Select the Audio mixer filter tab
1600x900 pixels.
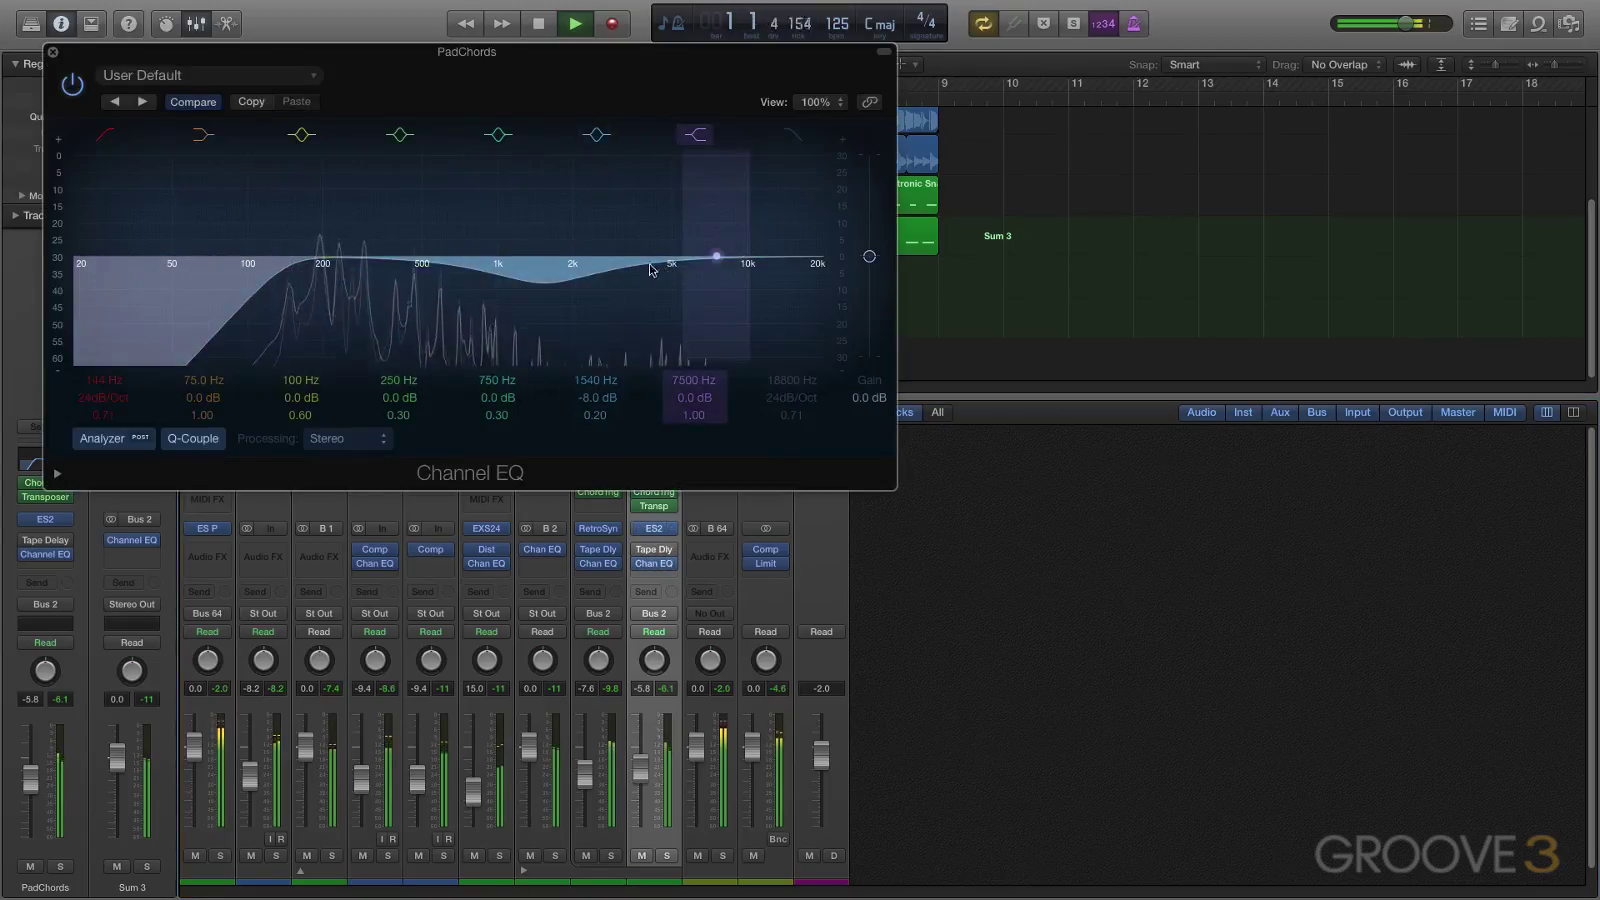1201,412
